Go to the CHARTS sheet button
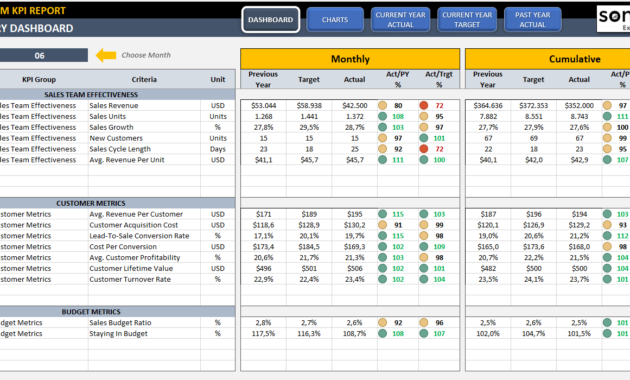The image size is (630, 380). (335, 20)
